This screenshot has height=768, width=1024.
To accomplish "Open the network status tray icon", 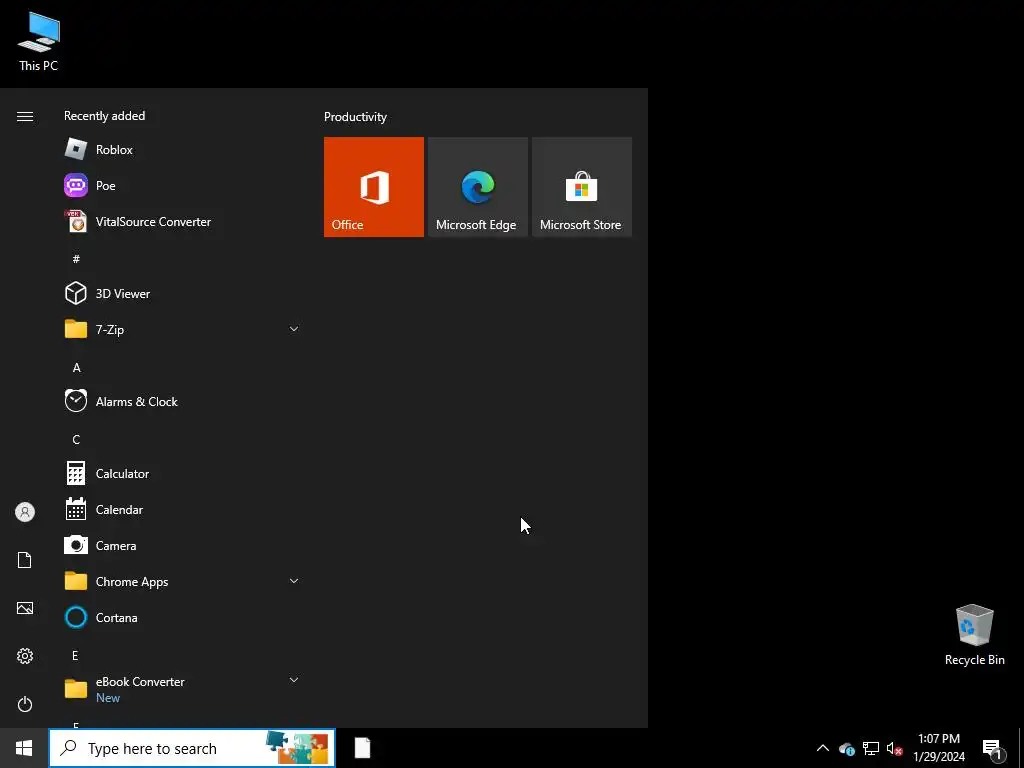I will (871, 748).
